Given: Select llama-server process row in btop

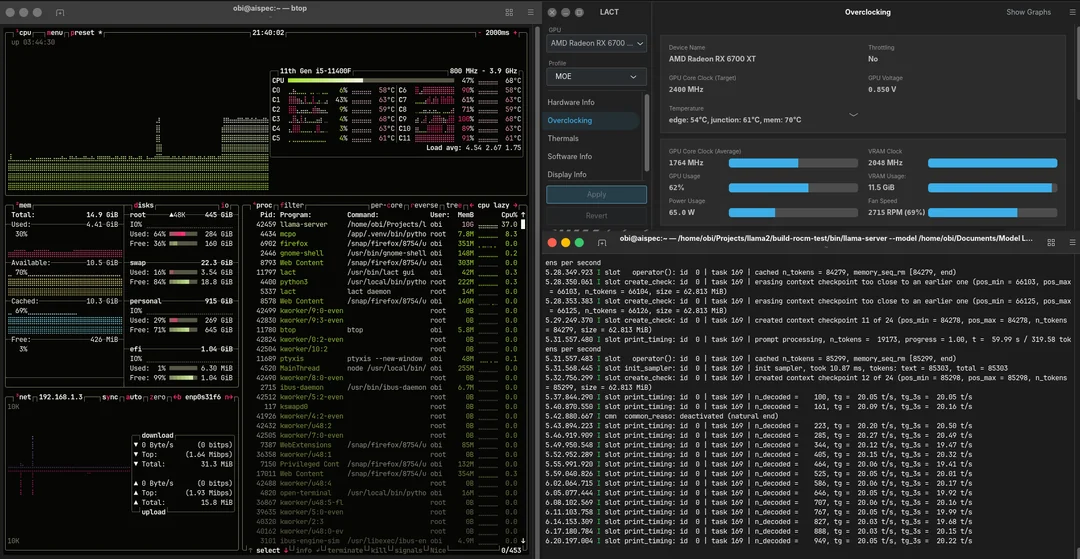Looking at the screenshot, I should coord(384,224).
